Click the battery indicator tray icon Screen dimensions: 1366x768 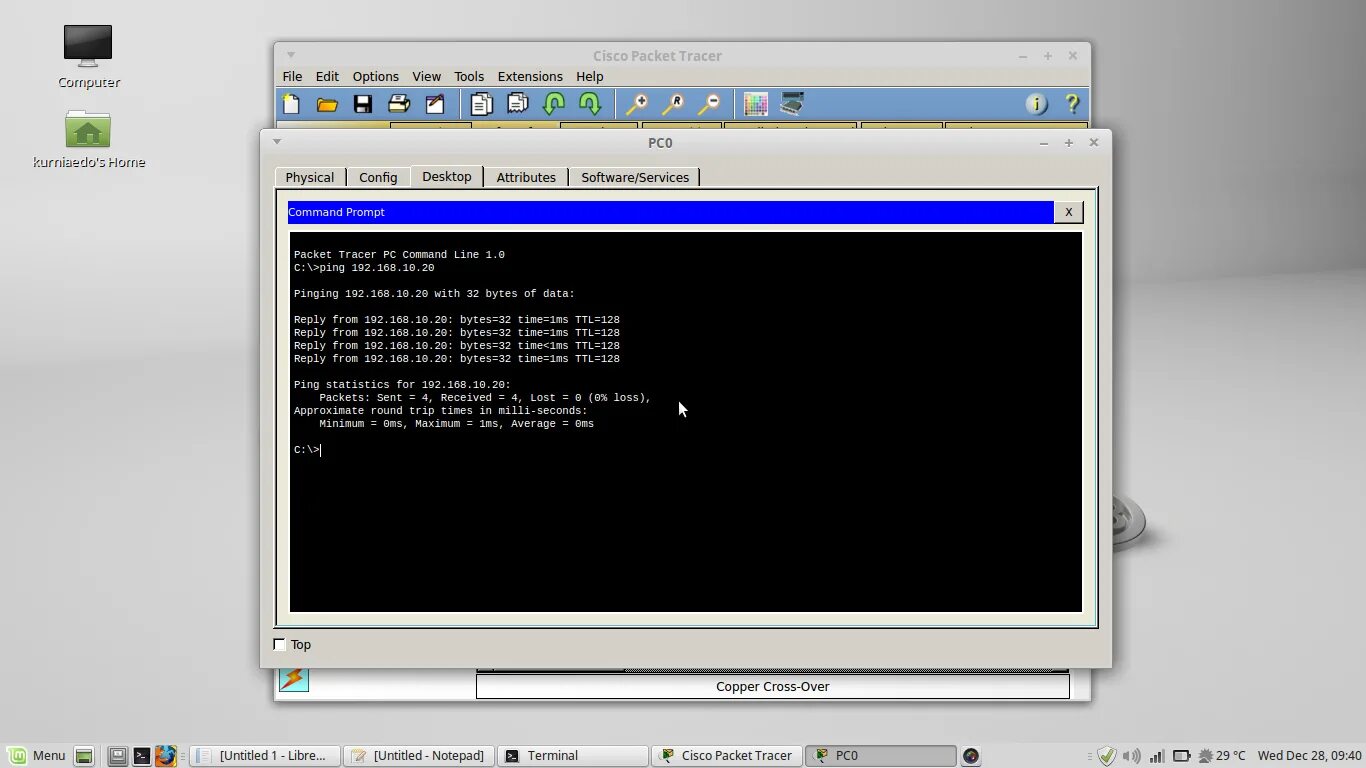pos(1181,756)
